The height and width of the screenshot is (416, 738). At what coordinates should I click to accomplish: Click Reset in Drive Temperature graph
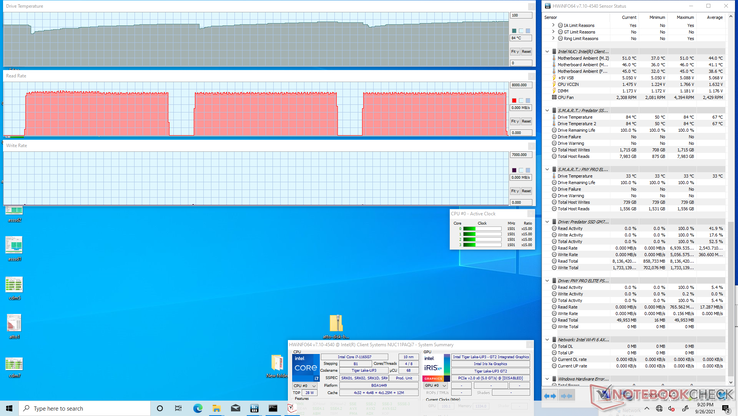(526, 51)
